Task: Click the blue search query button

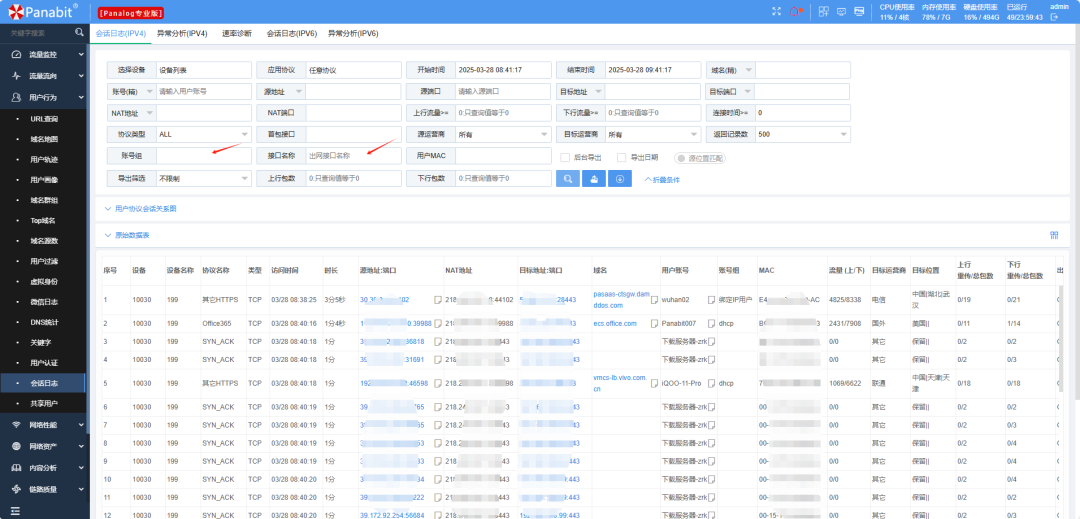Action: [x=568, y=178]
